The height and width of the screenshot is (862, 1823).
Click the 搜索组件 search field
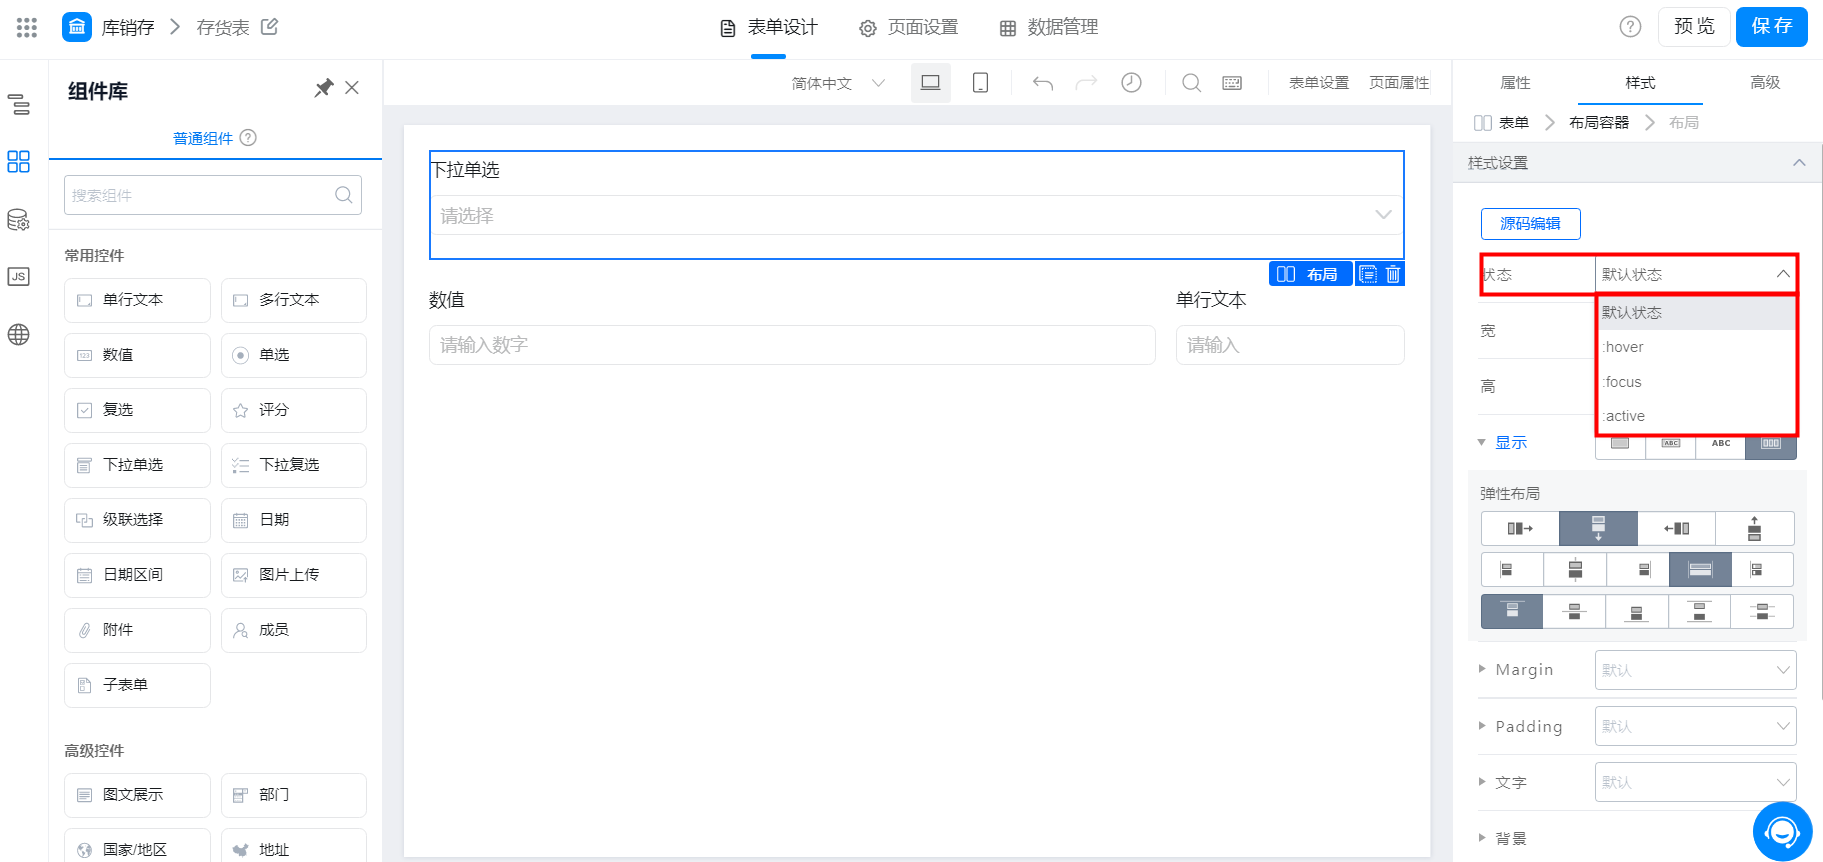[x=213, y=195]
